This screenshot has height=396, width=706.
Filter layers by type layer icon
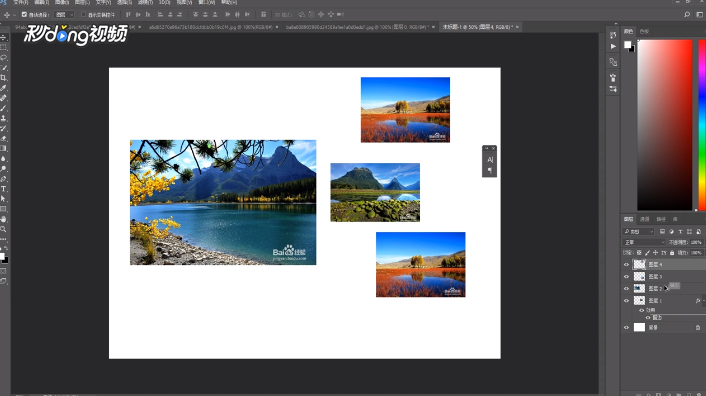click(x=680, y=231)
